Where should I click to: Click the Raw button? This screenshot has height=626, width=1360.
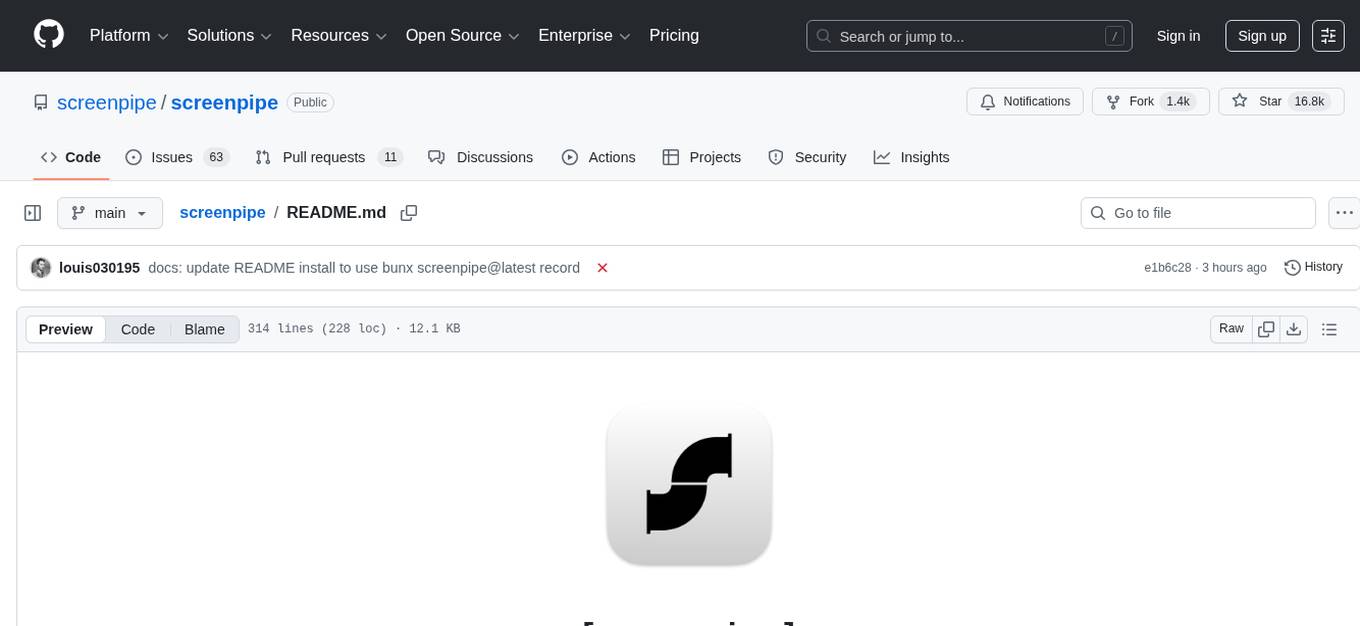[1230, 328]
